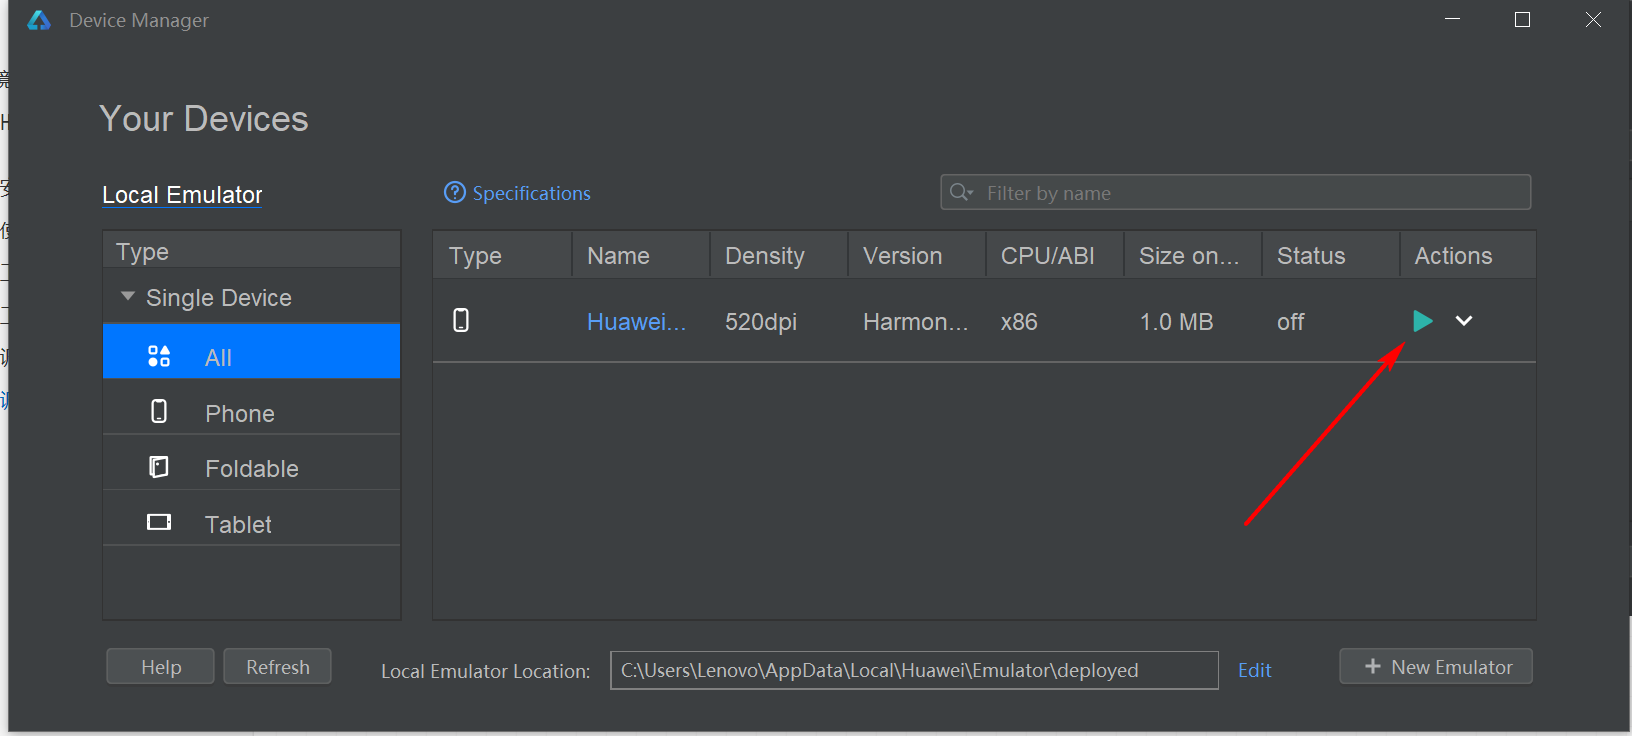Select the All category icon in sidebar
This screenshot has width=1632, height=736.
[159, 356]
